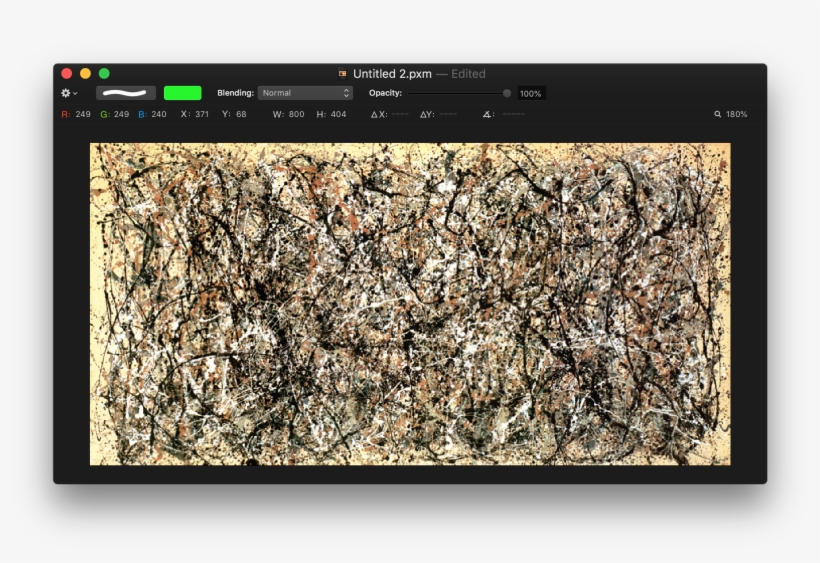Click the Opacity slider handle

pyautogui.click(x=507, y=93)
